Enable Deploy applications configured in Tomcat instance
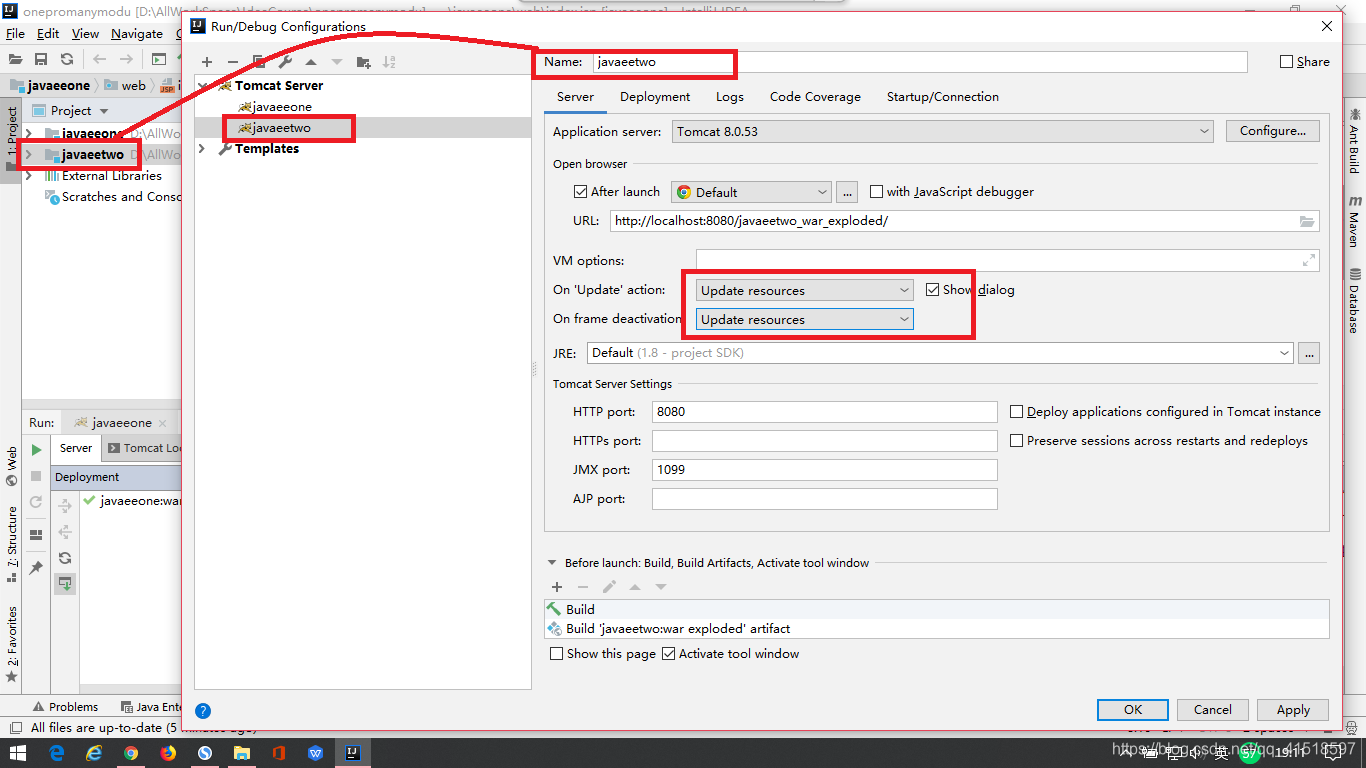 tap(1016, 412)
